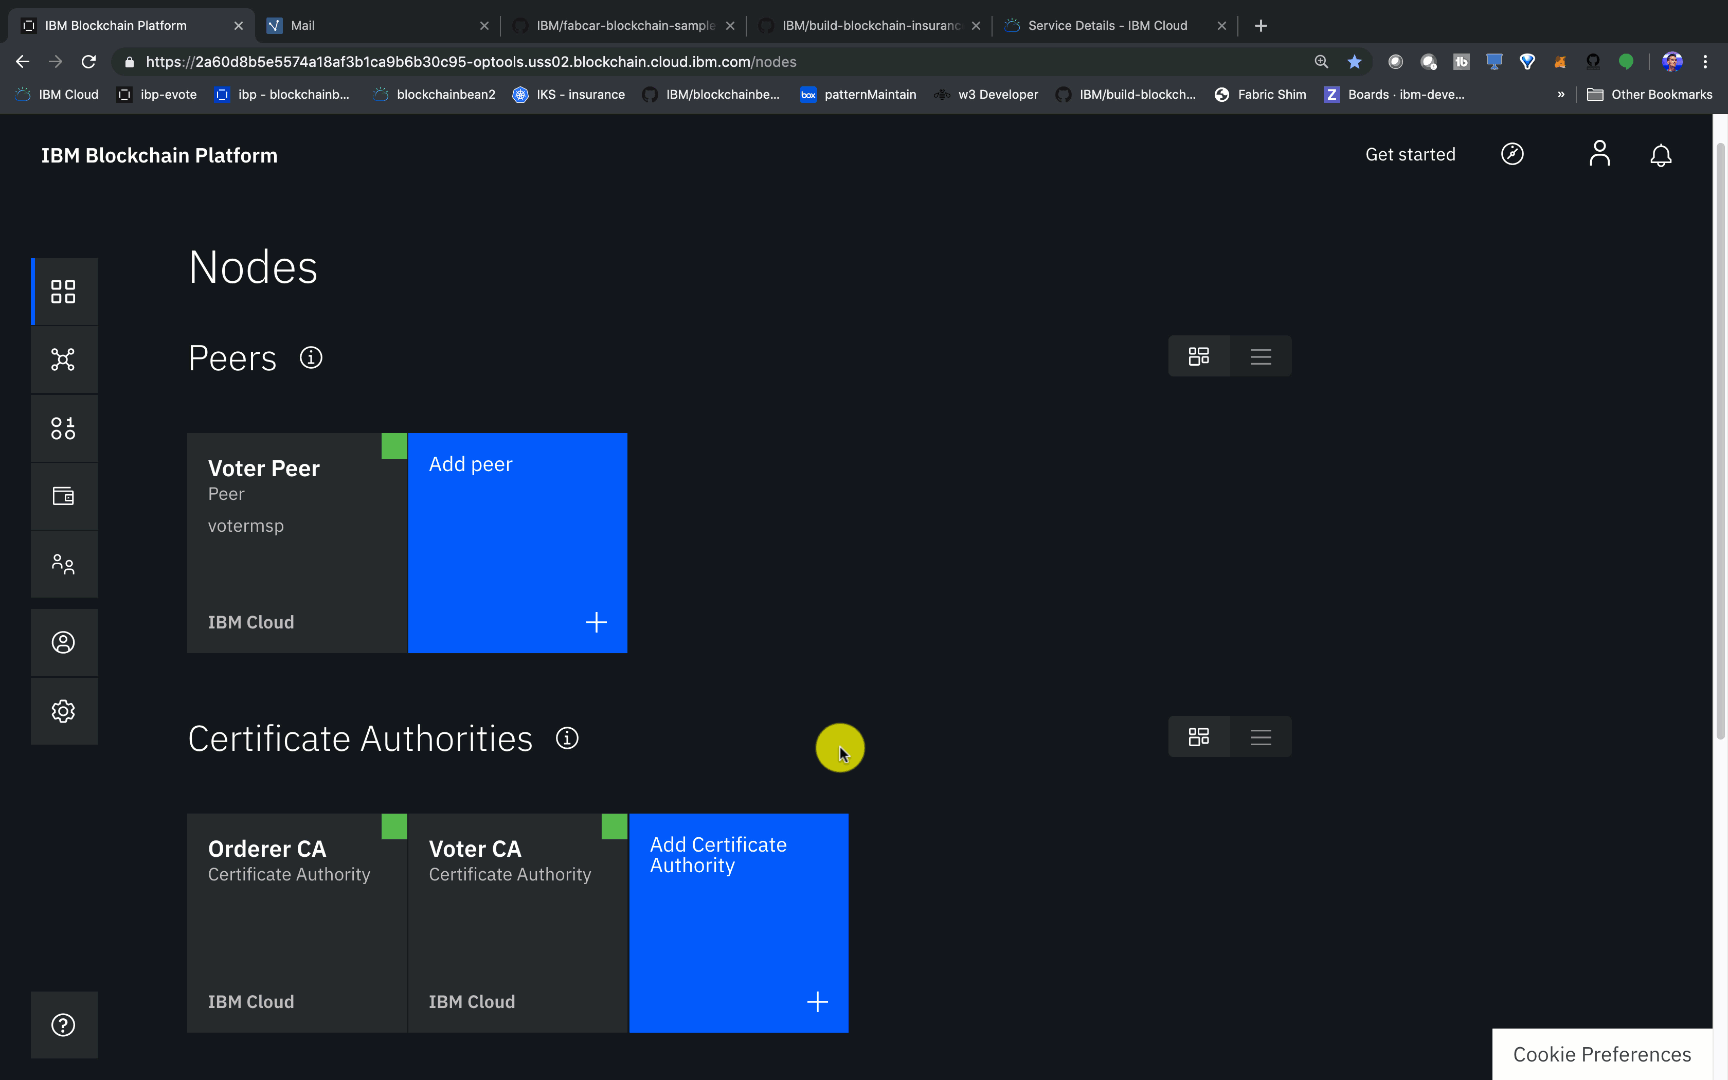Open the Wallet sidebar icon
Screen dimensions: 1728x1080
click(63, 496)
